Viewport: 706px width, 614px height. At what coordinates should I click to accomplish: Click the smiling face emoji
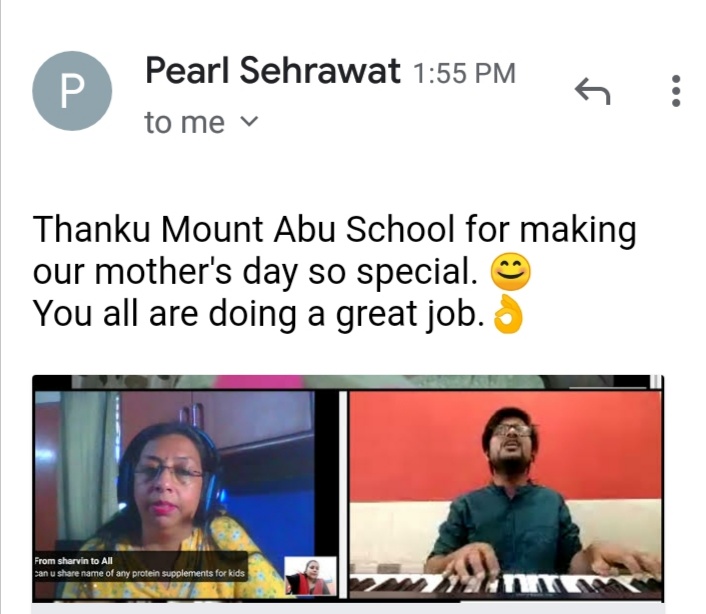click(x=510, y=271)
